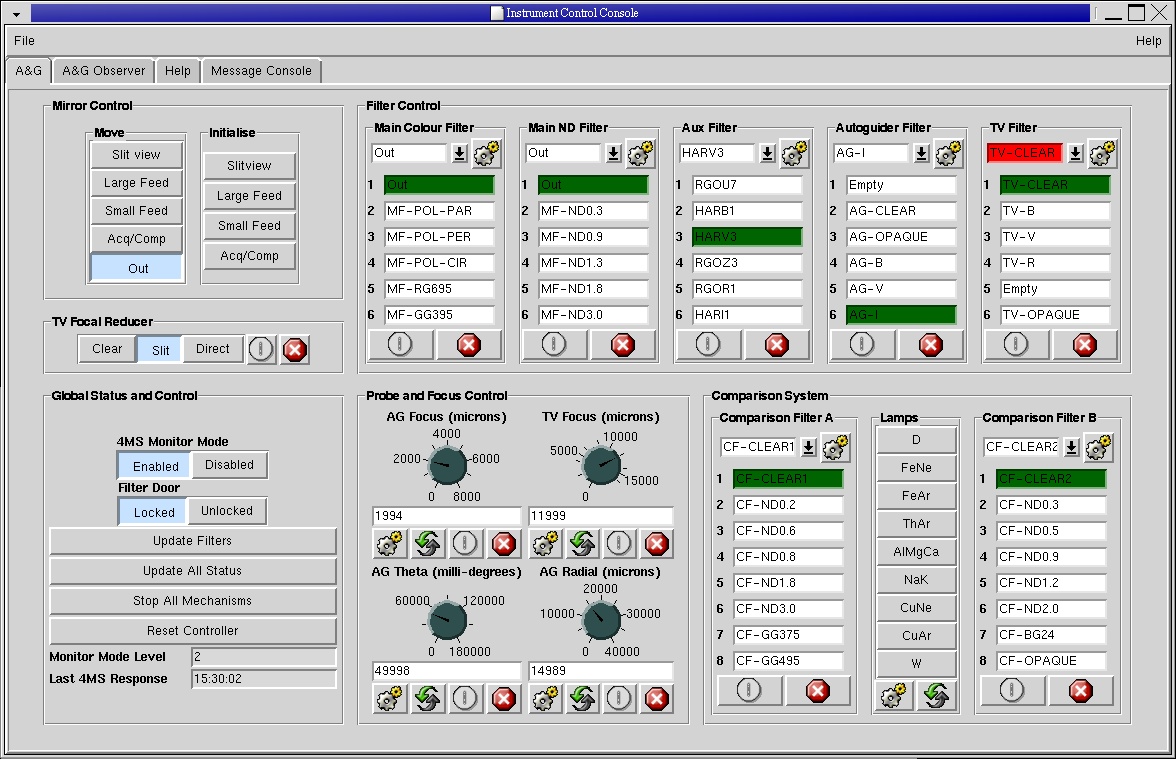
Task: Move mirror to Slit view
Action: tap(136, 154)
